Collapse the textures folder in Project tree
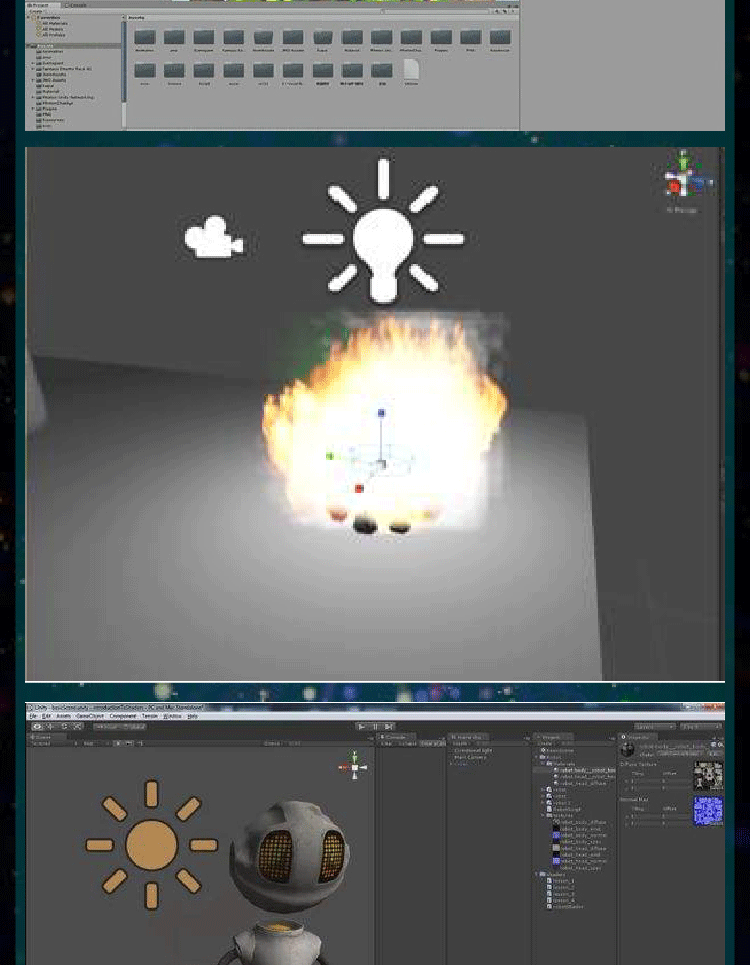Image resolution: width=750 pixels, height=965 pixels. (543, 815)
